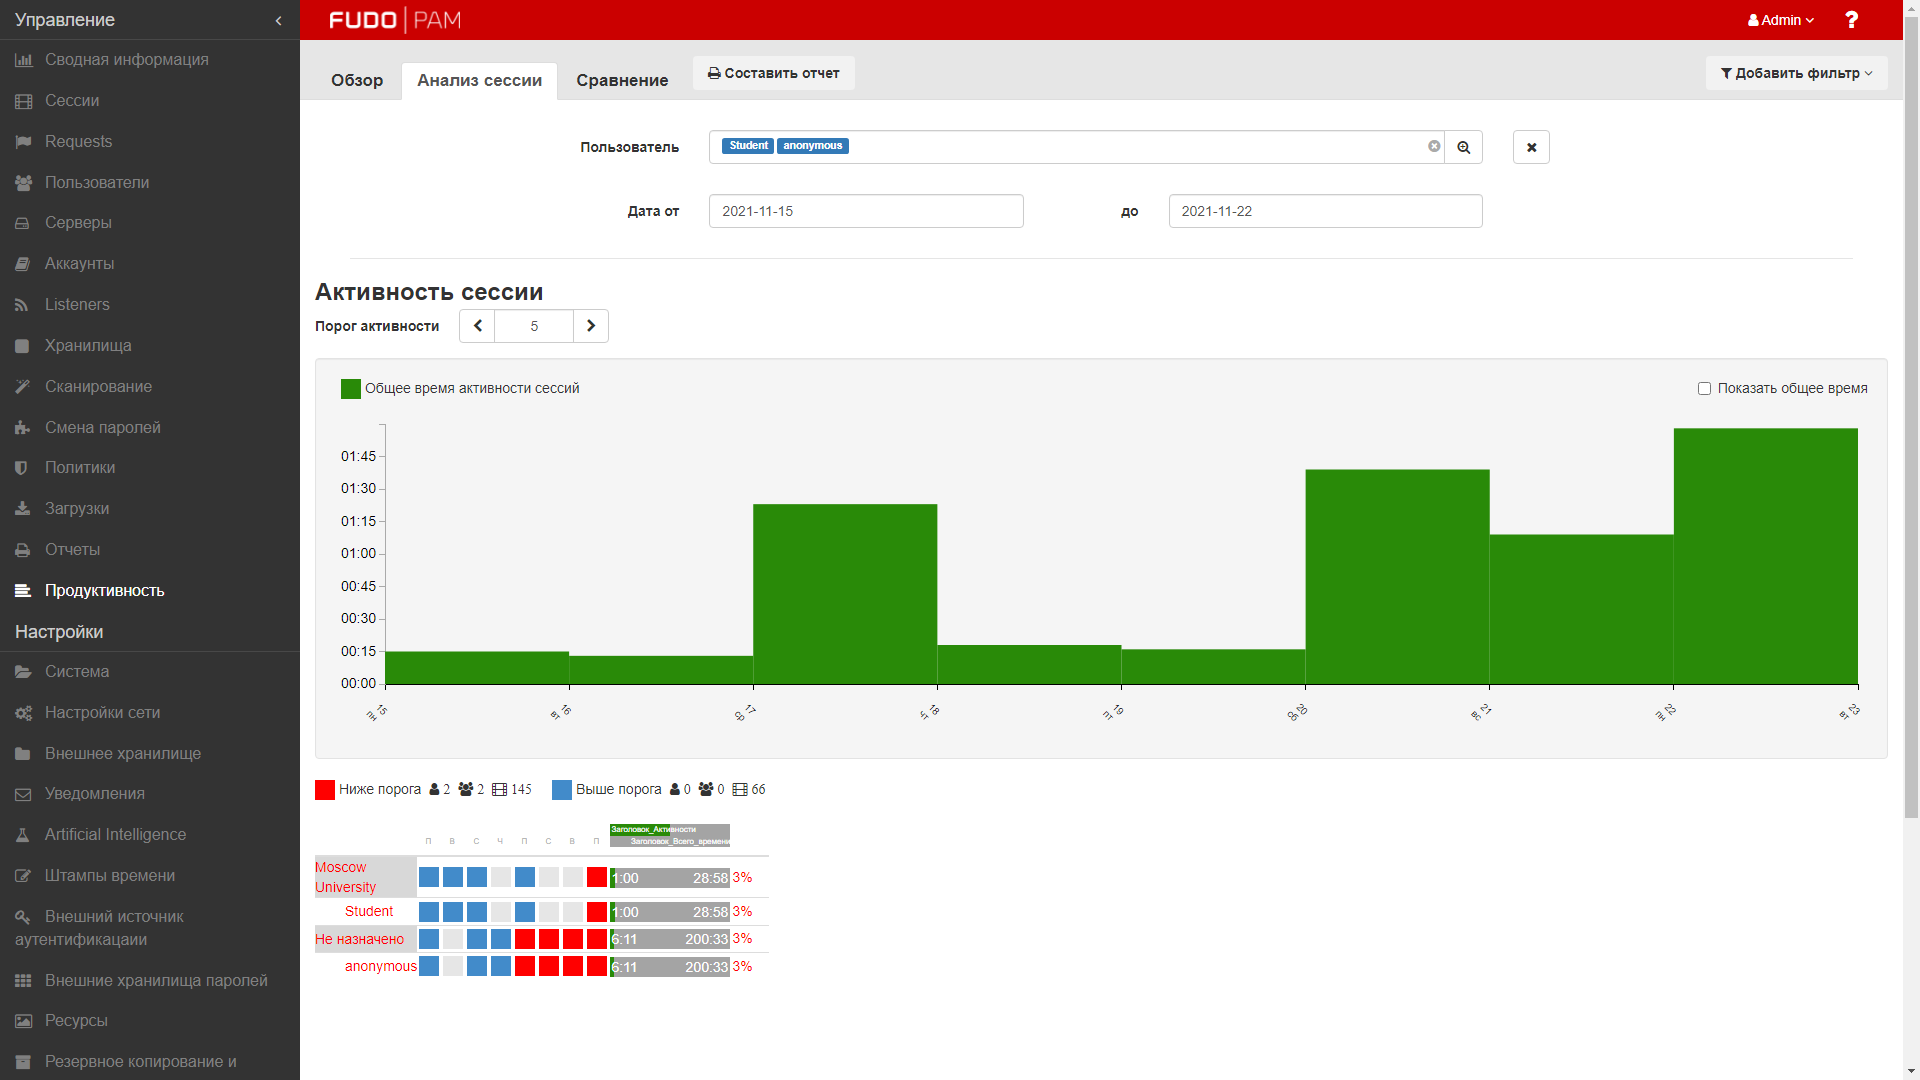Clear the user field with the X button
Viewport: 1920px width, 1080px height.
pos(1531,147)
